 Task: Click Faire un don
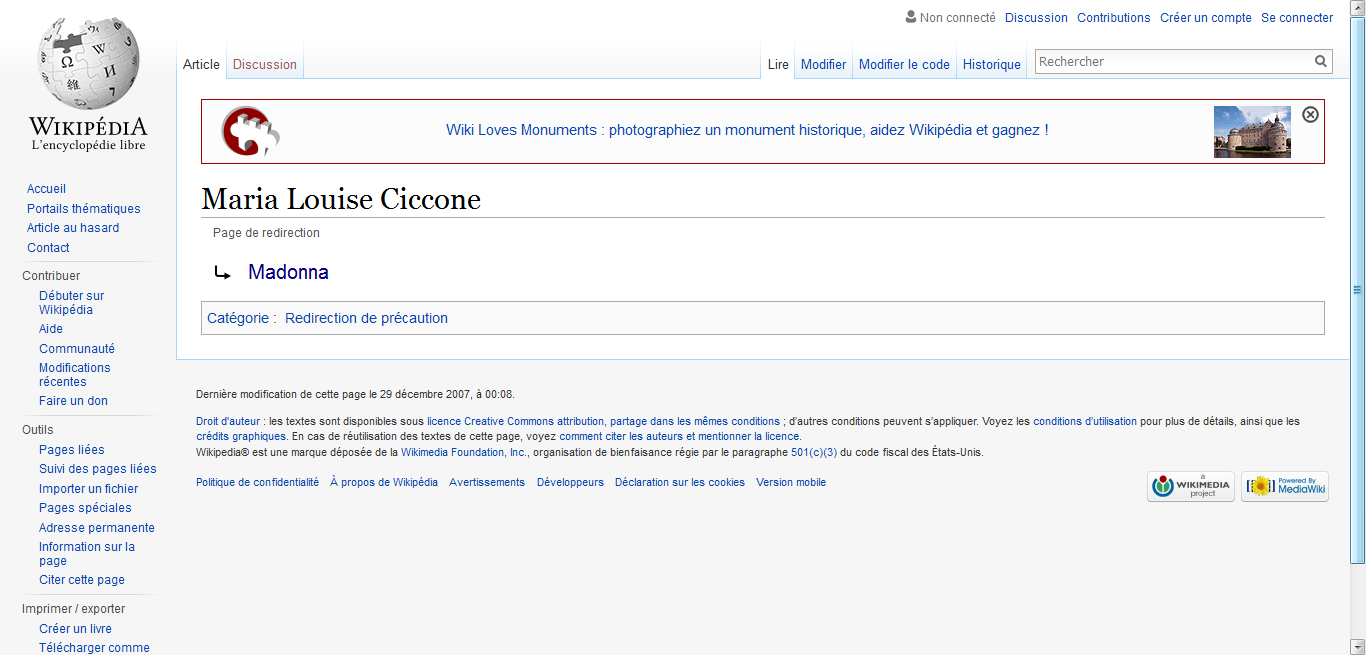click(73, 401)
